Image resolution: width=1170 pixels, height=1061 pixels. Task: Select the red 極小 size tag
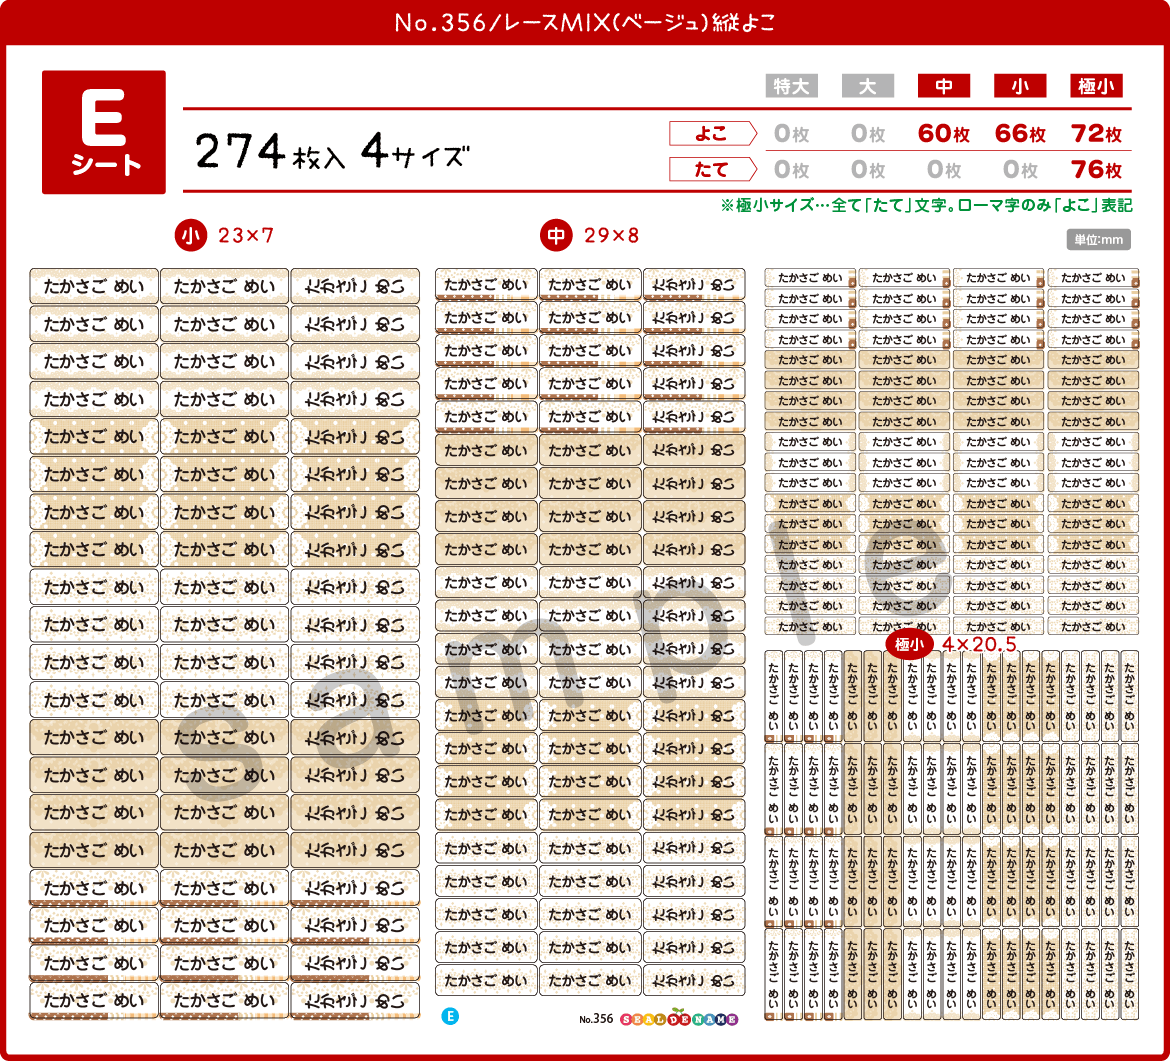tap(1096, 86)
